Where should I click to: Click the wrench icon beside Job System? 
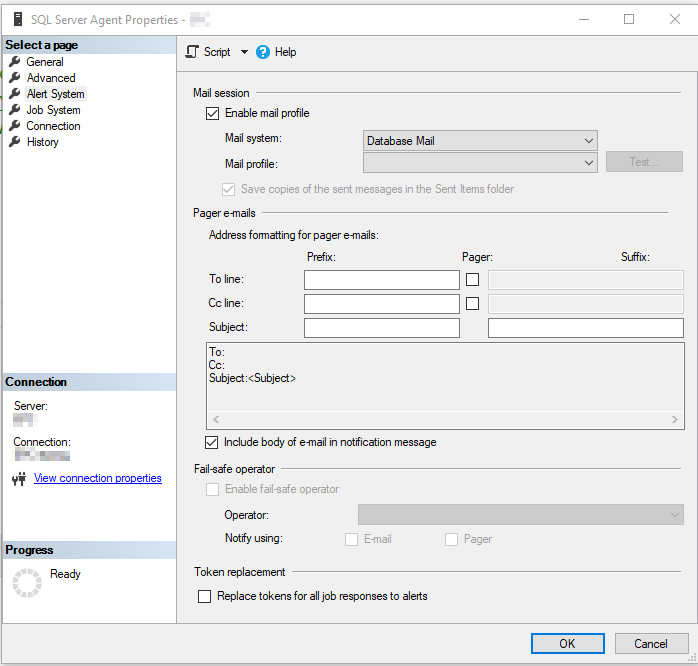point(15,110)
